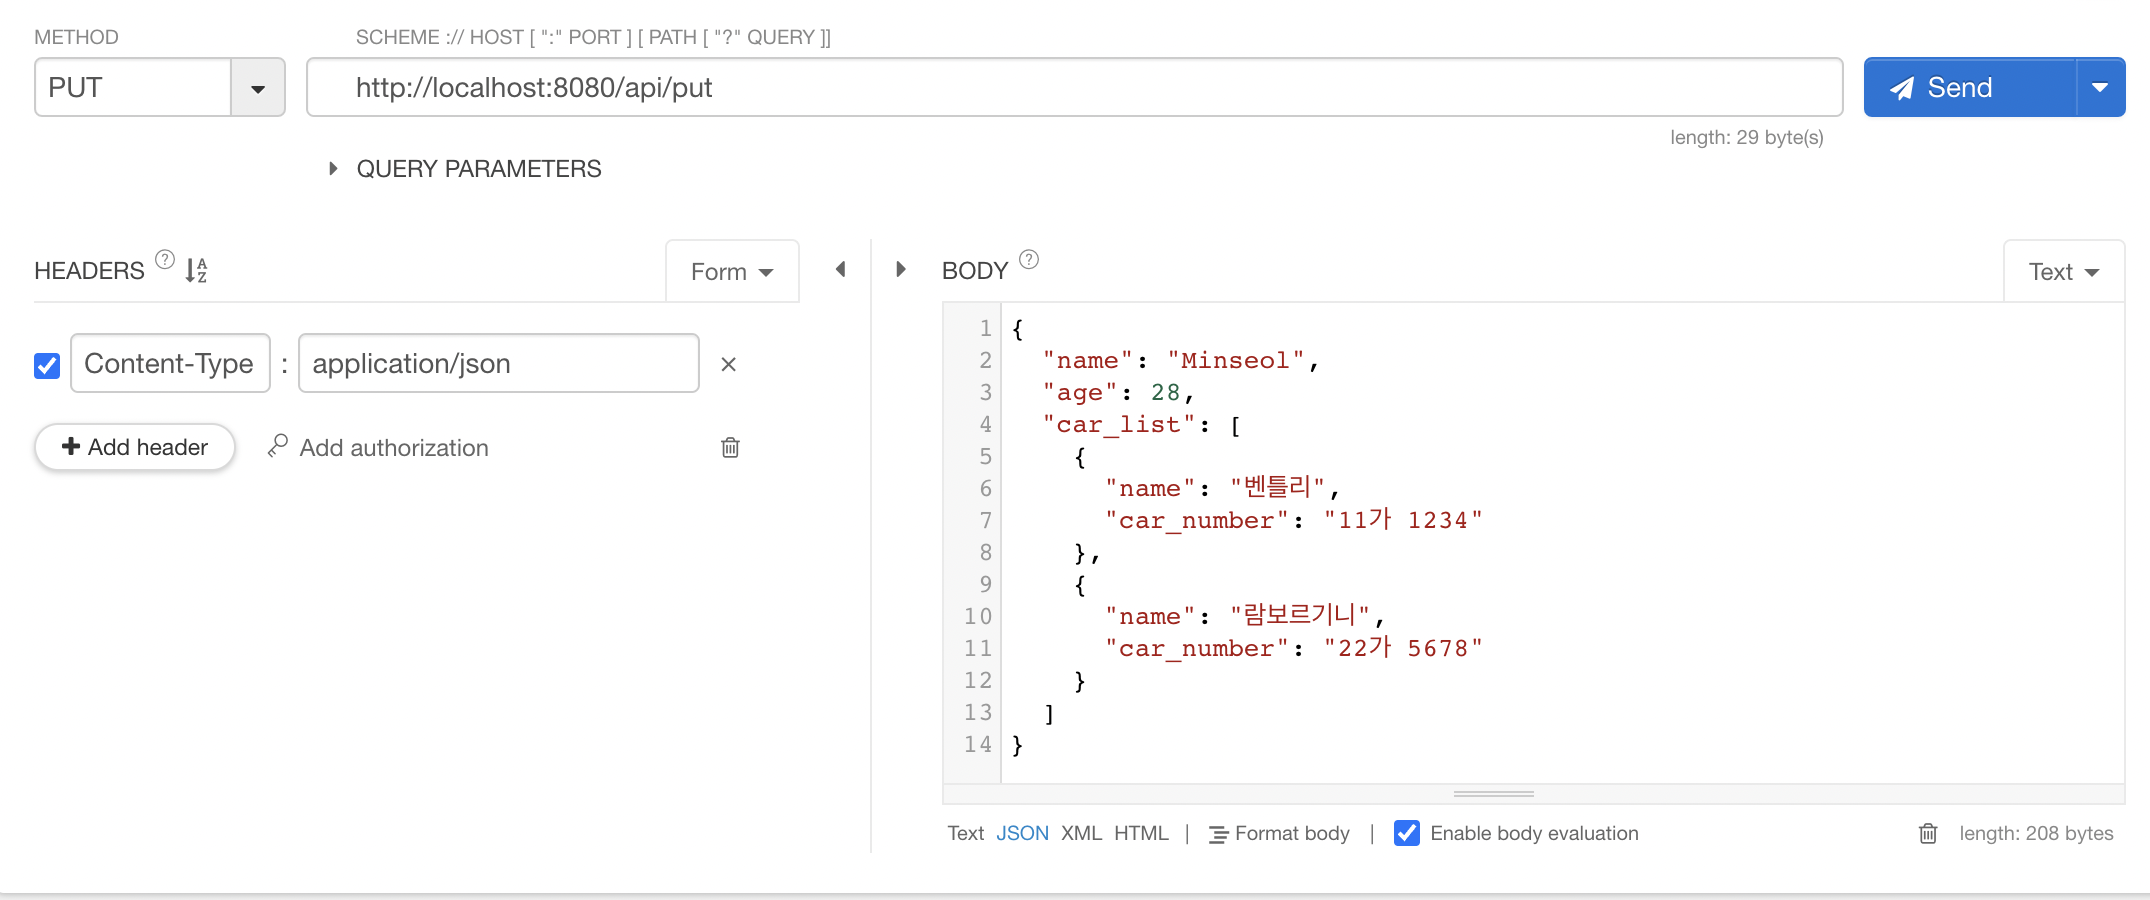Toggle Enable body evaluation checkbox

coord(1407,833)
